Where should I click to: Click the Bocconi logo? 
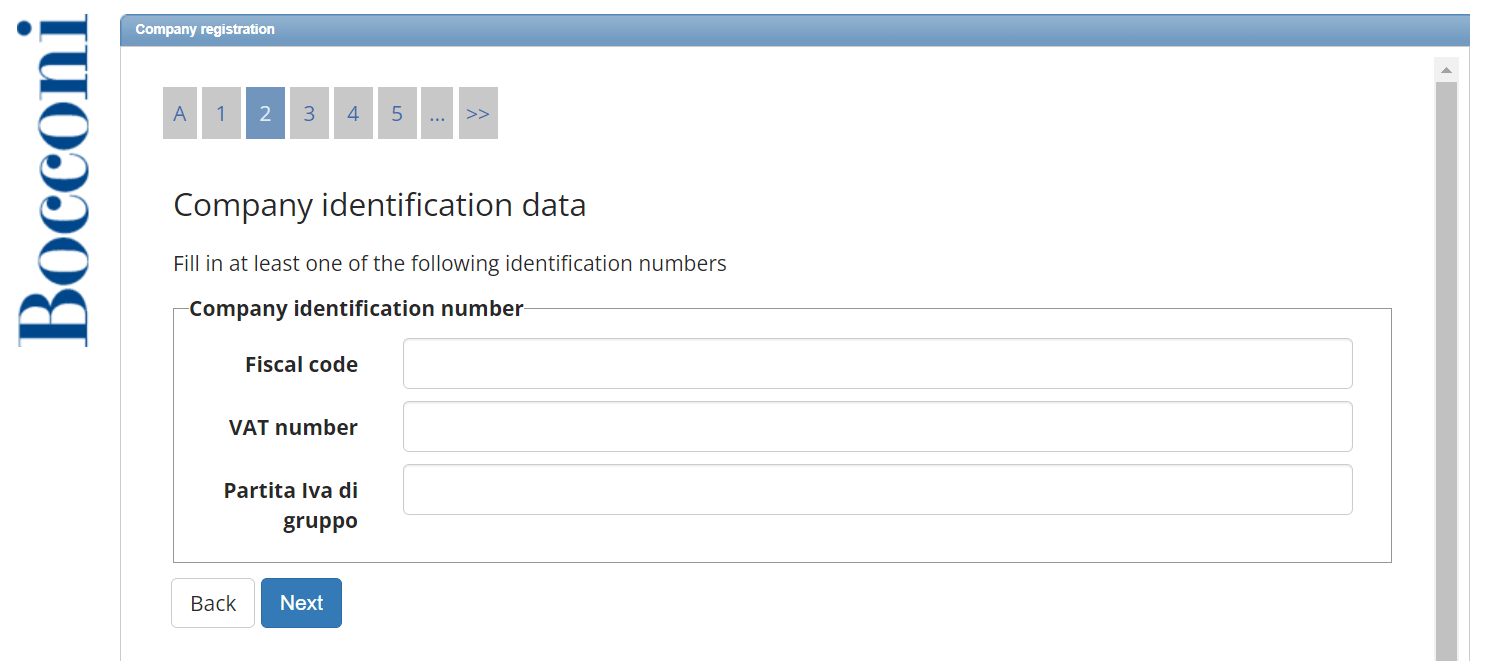(x=52, y=175)
